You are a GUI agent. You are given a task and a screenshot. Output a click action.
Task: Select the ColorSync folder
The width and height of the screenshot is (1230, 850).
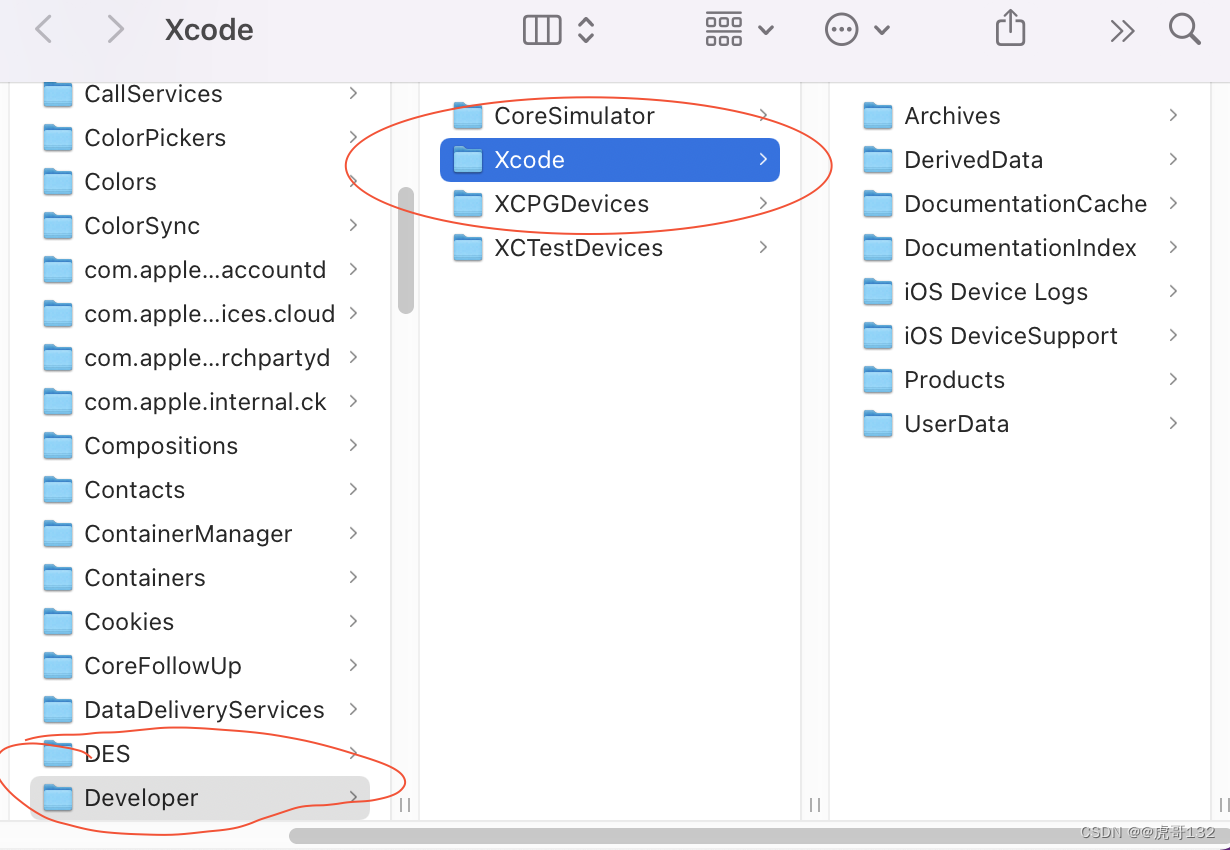click(200, 226)
